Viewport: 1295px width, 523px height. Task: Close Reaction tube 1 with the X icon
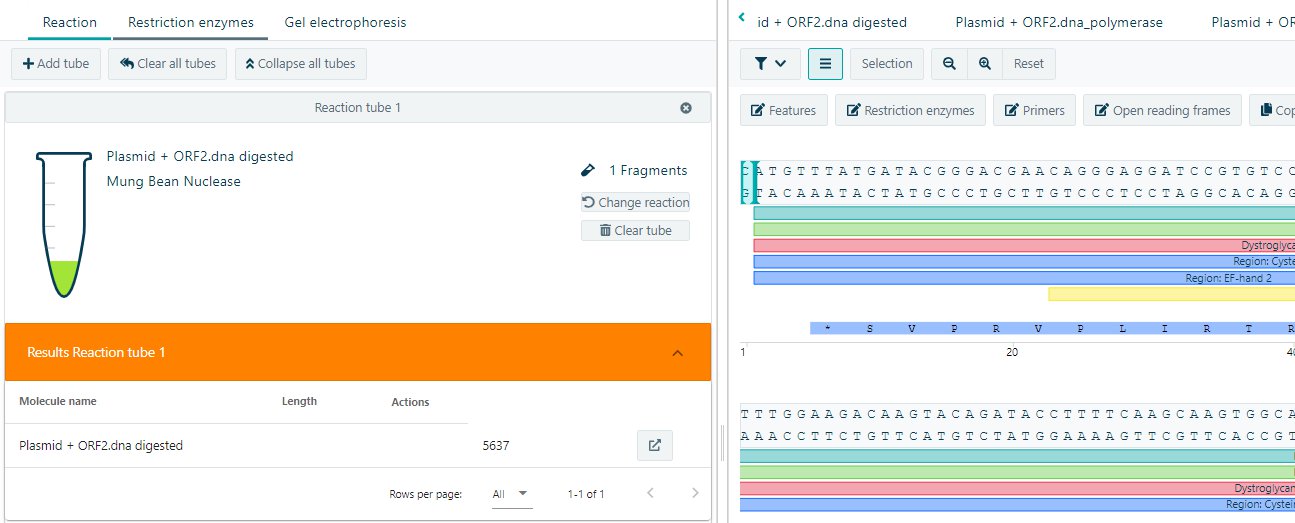pos(685,108)
